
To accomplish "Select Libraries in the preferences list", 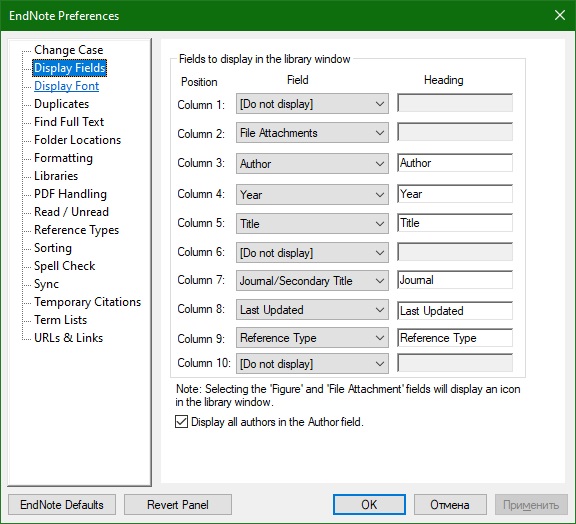I will pyautogui.click(x=56, y=176).
